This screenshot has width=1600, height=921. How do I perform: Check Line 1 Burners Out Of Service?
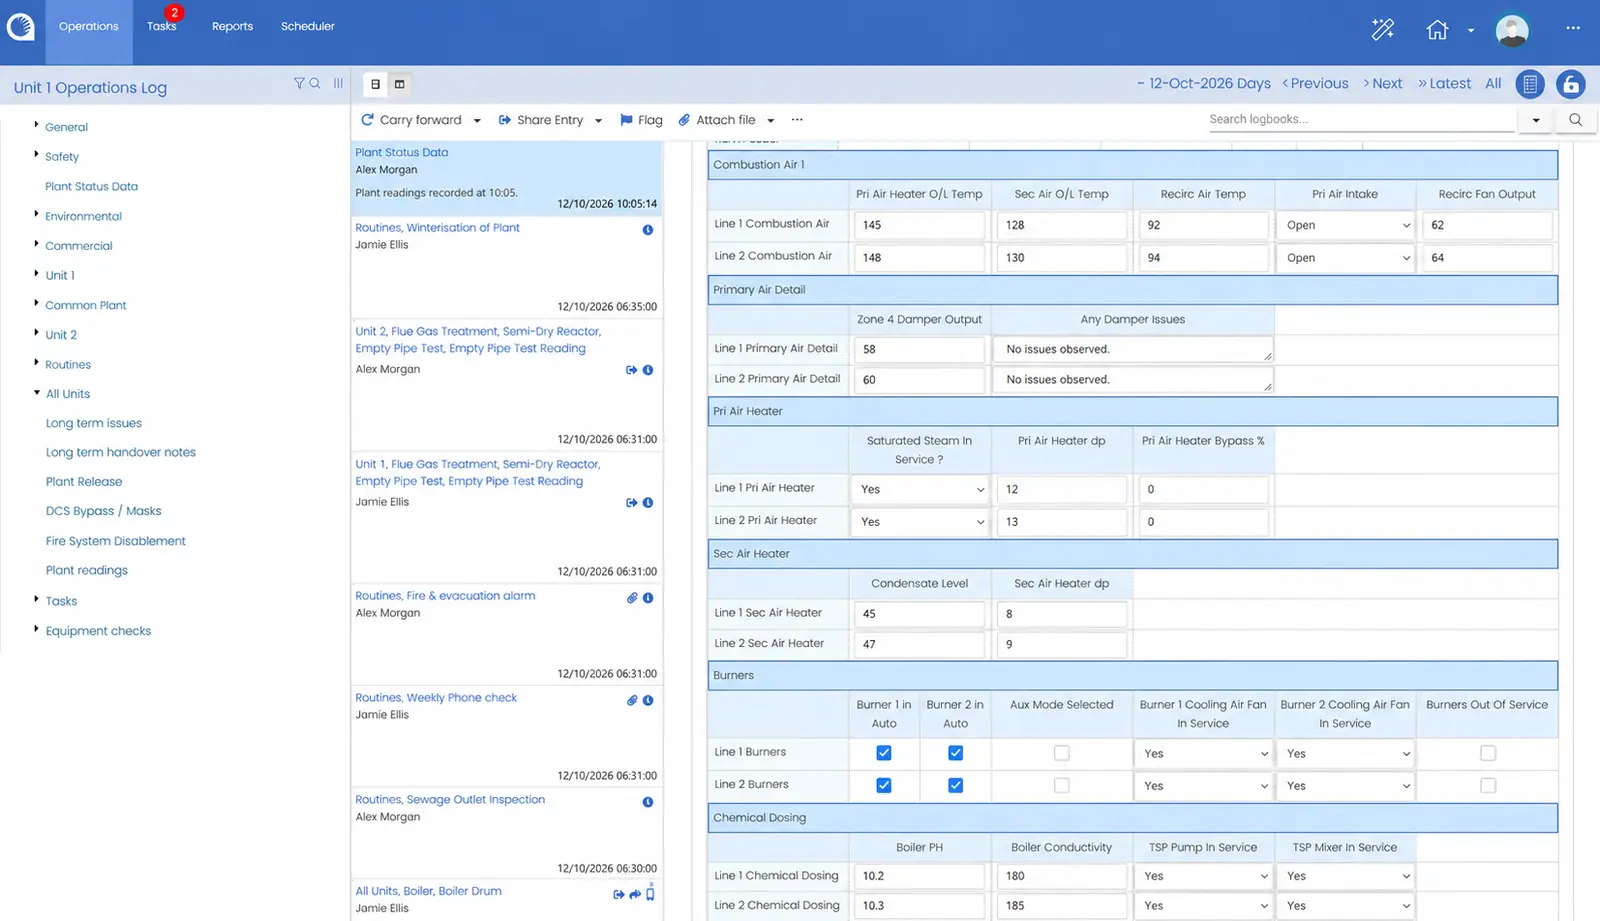coord(1488,753)
